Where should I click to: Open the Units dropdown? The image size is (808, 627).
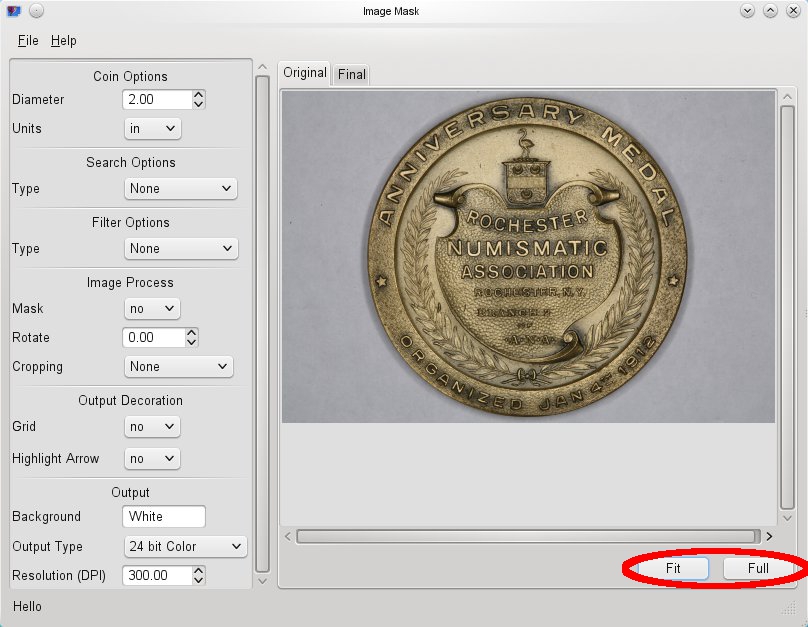pos(153,129)
